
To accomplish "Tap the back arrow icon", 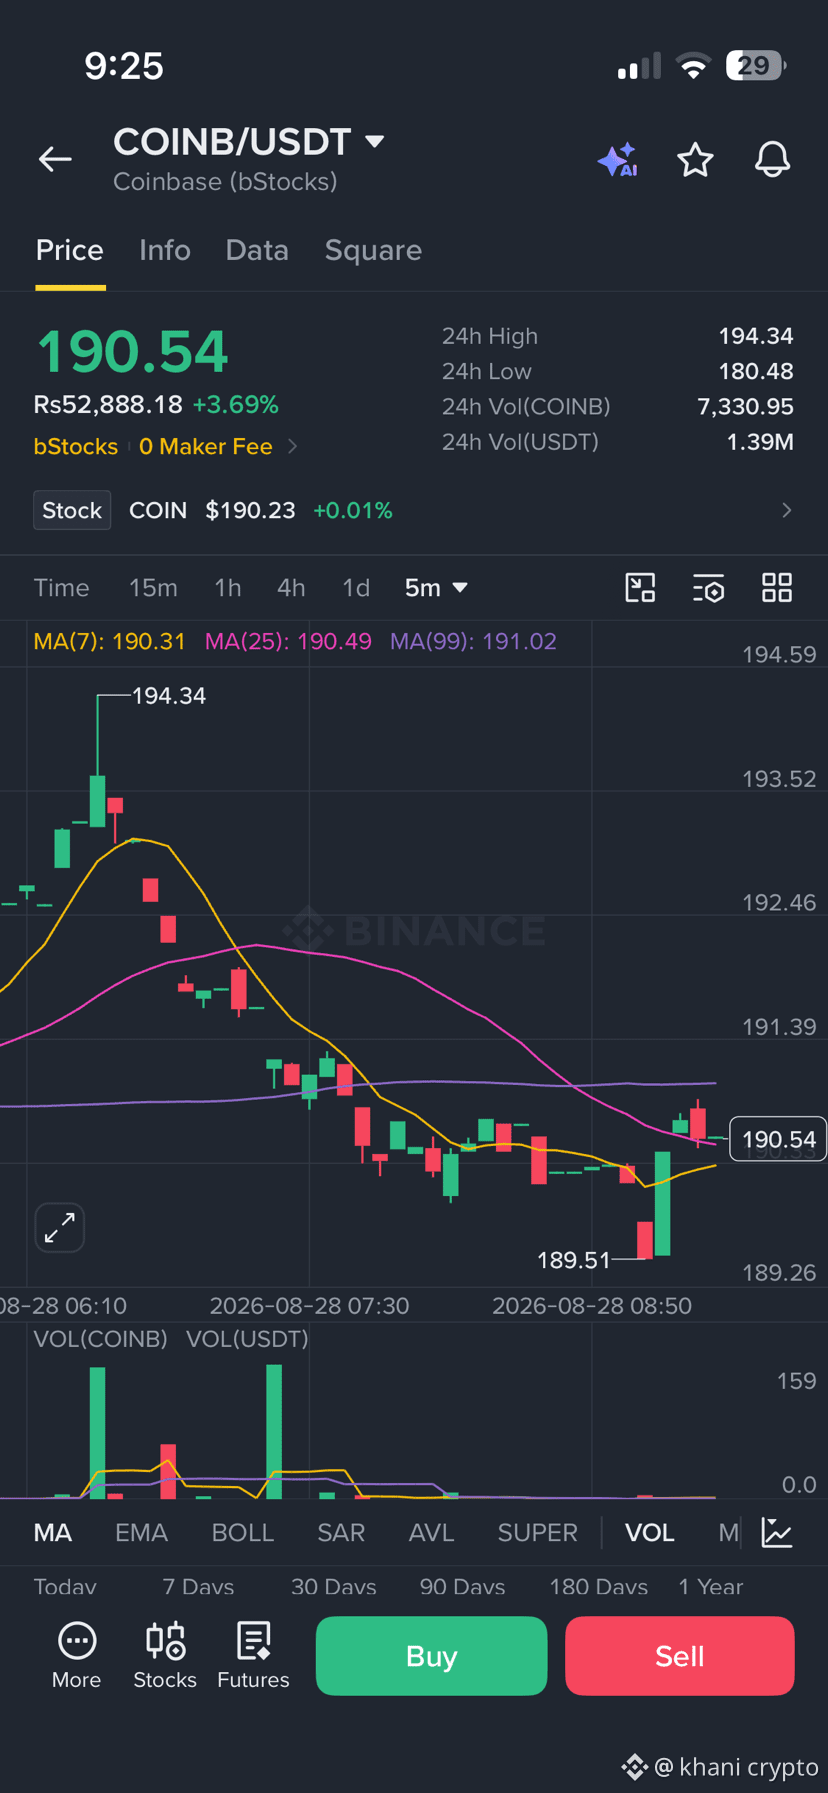I will tap(55, 159).
